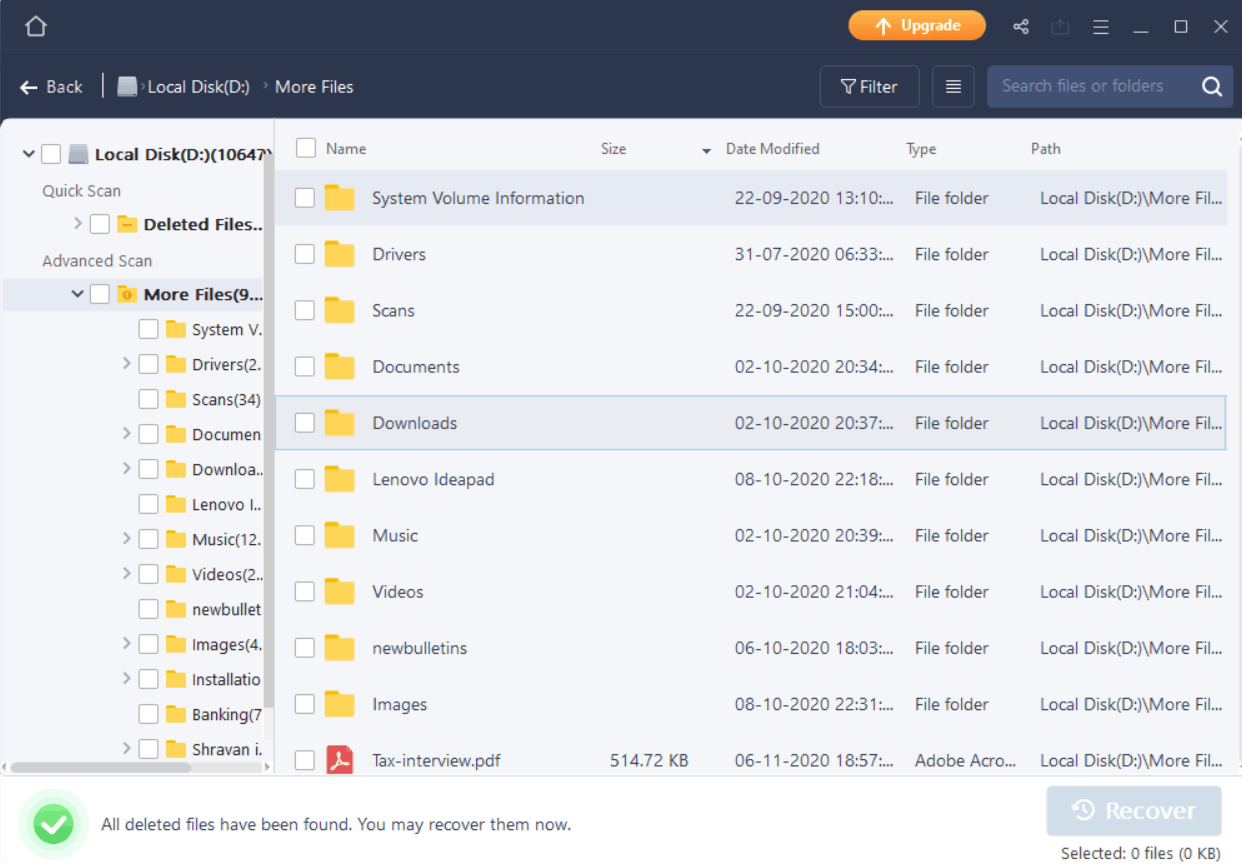Go Back using the Back button
Viewport: 1242px width, 865px height.
pyautogui.click(x=51, y=87)
